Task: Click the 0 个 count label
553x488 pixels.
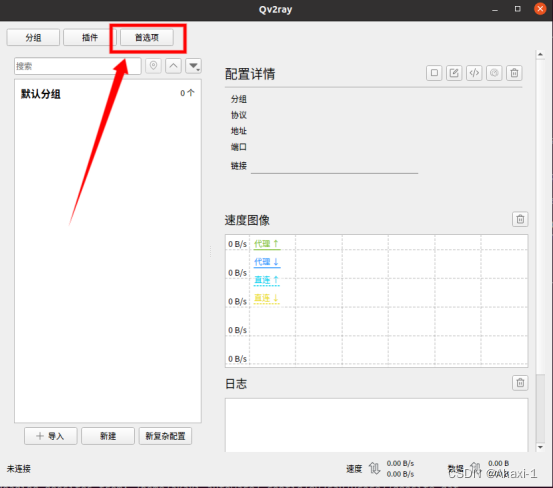Action: coord(187,93)
